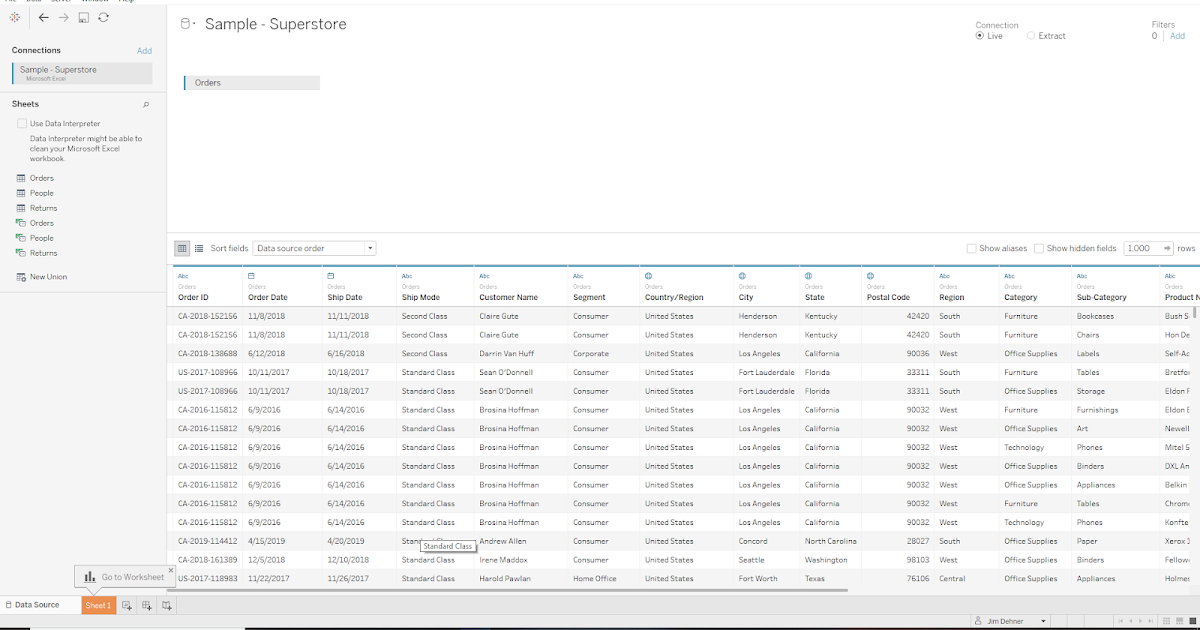Click the Fort Worth city cell
This screenshot has height=630, width=1200.
click(x=758, y=579)
